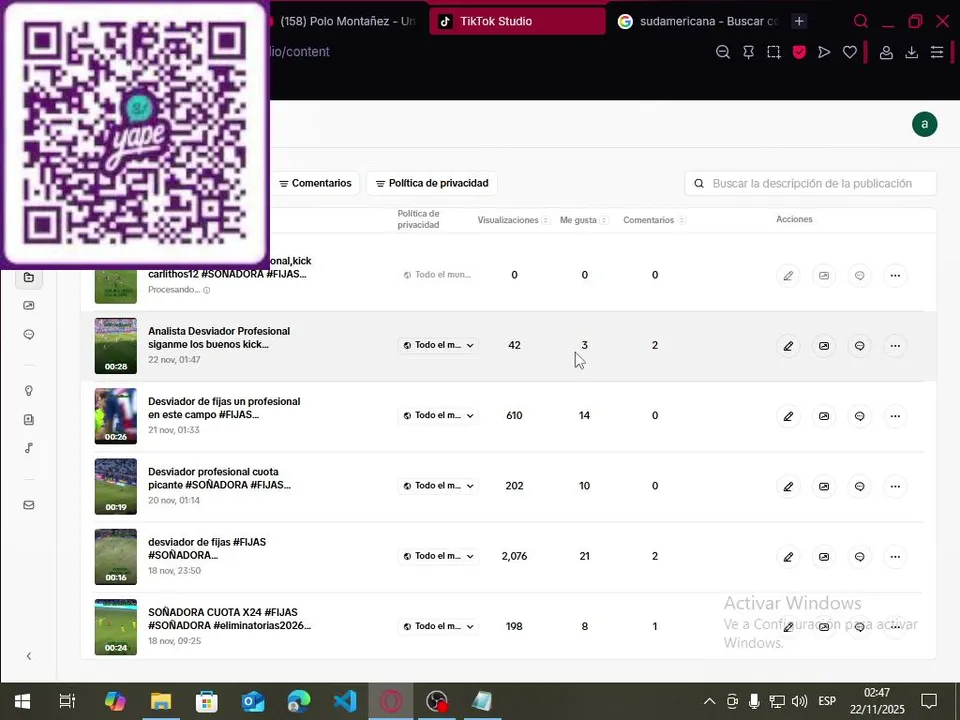Image resolution: width=960 pixels, height=720 pixels.
Task: Switch to the 'TikTok Studio' browser tab
Action: point(517,21)
